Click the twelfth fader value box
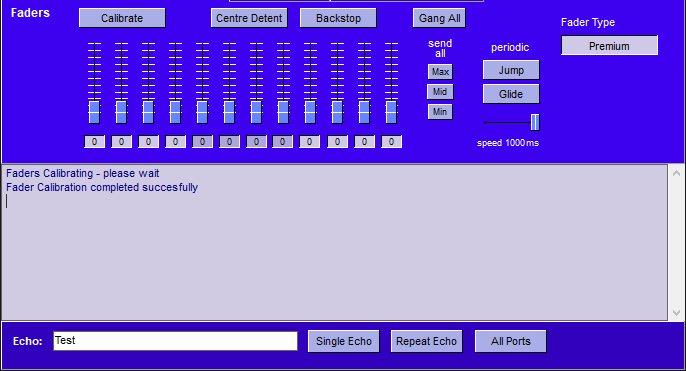Screen dimensions: 686x371 coord(391,142)
